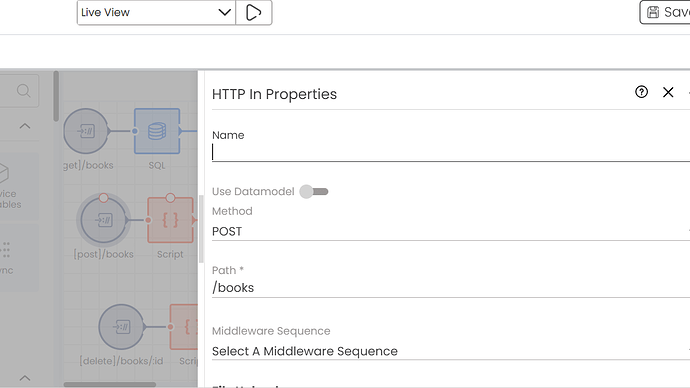
Task: Open the Live View dropdown
Action: click(156, 12)
